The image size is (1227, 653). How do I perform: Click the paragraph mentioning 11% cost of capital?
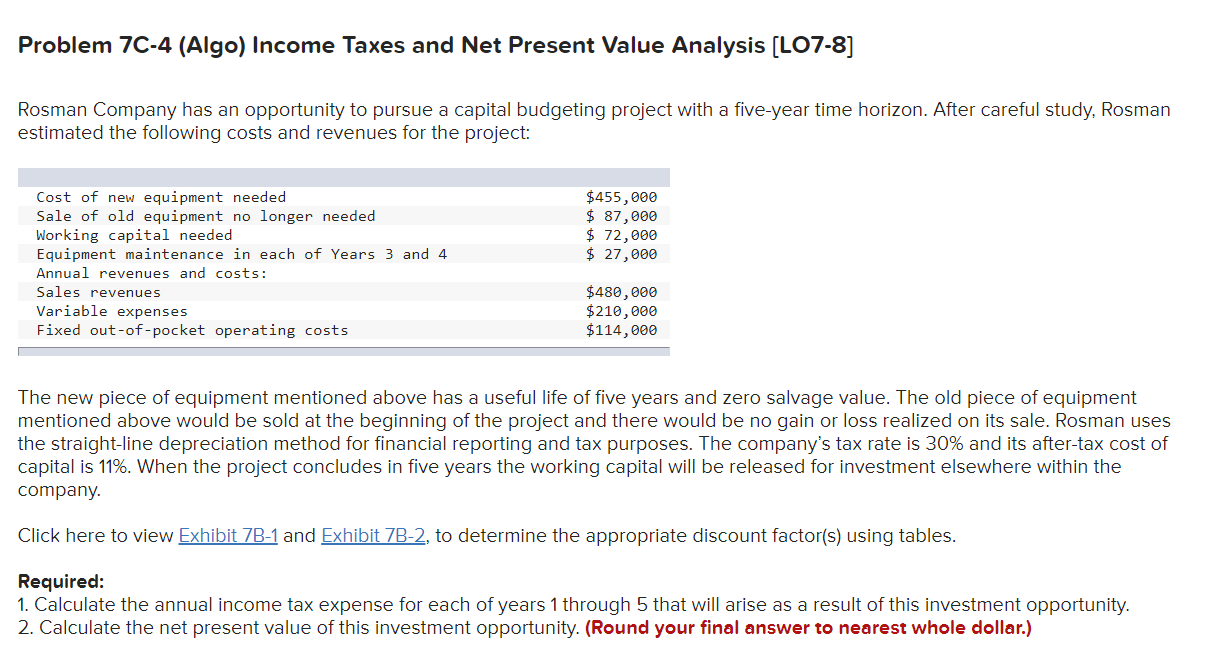595,443
